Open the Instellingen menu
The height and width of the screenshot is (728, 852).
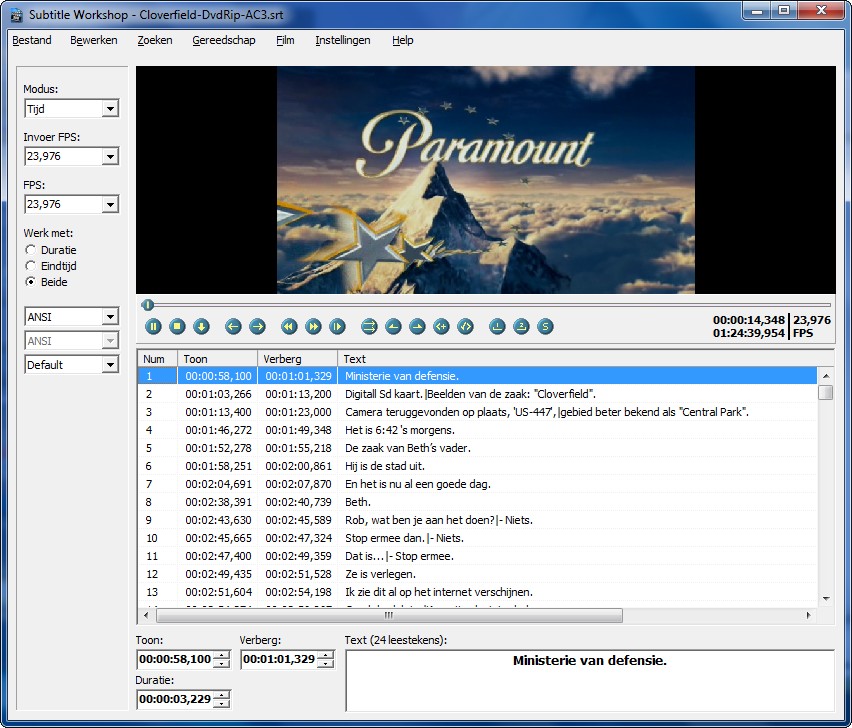click(343, 40)
